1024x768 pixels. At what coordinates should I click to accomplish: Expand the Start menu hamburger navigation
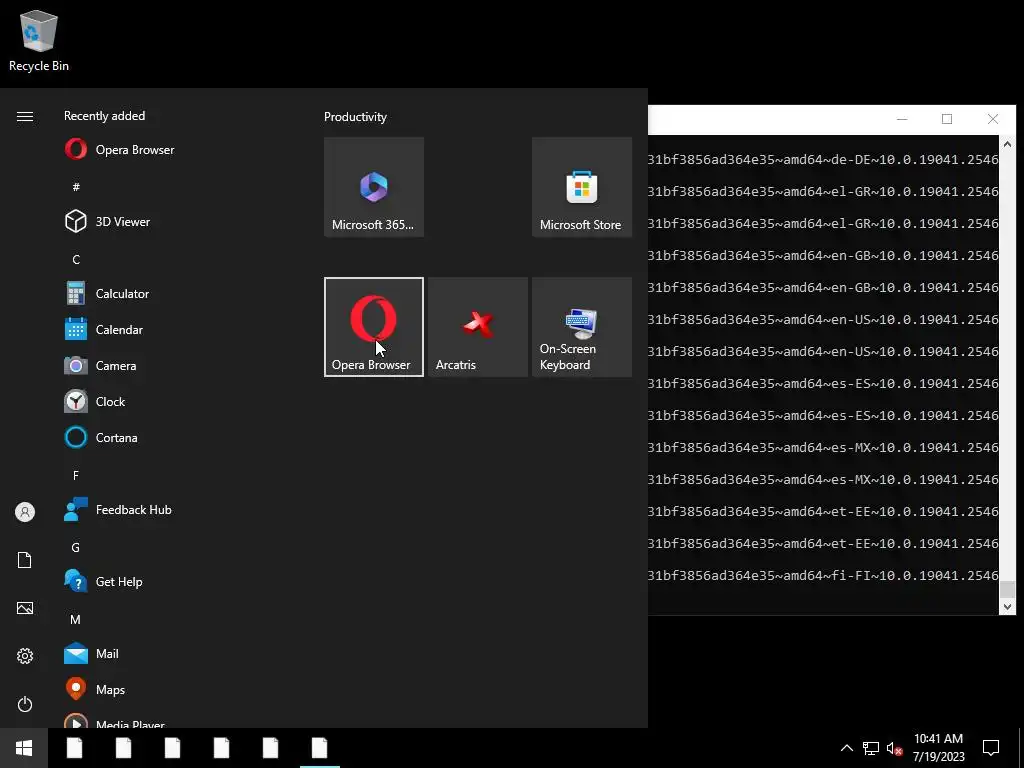pos(25,116)
